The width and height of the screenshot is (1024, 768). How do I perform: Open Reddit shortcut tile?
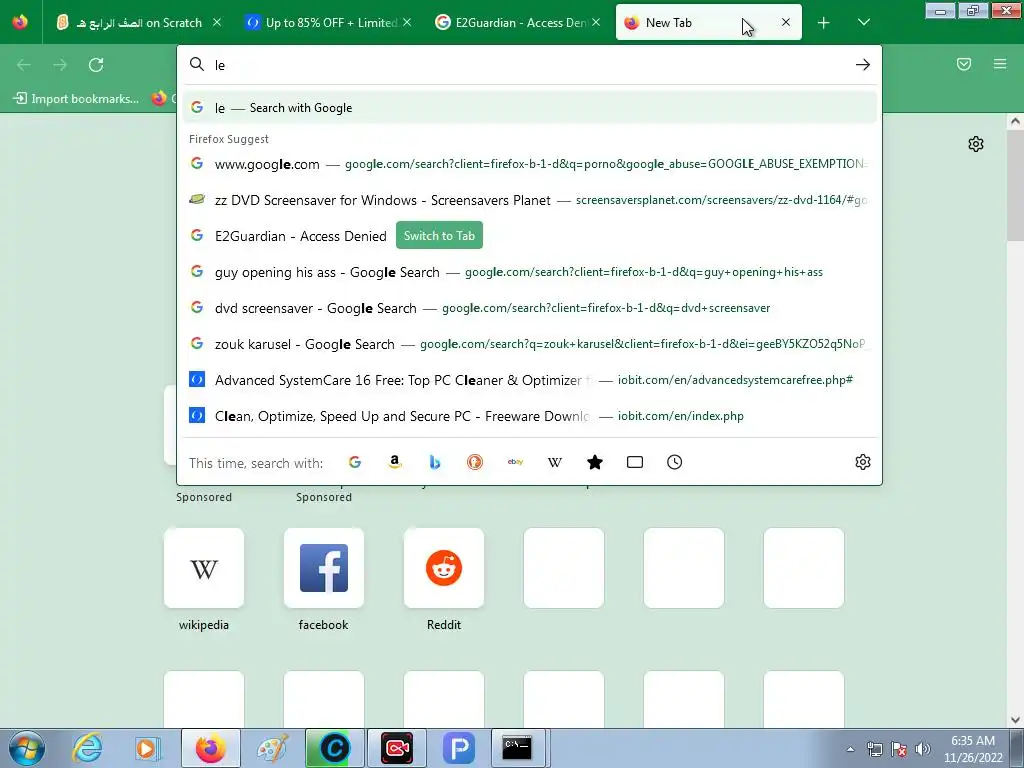[x=444, y=568]
